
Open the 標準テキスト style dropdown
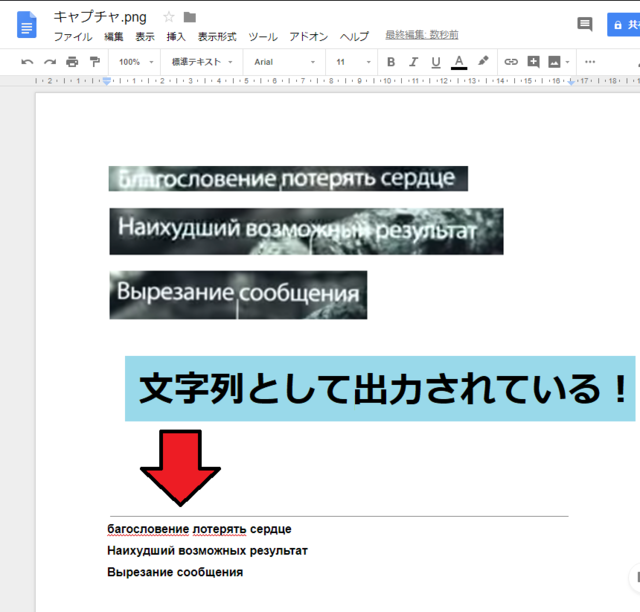tap(202, 62)
